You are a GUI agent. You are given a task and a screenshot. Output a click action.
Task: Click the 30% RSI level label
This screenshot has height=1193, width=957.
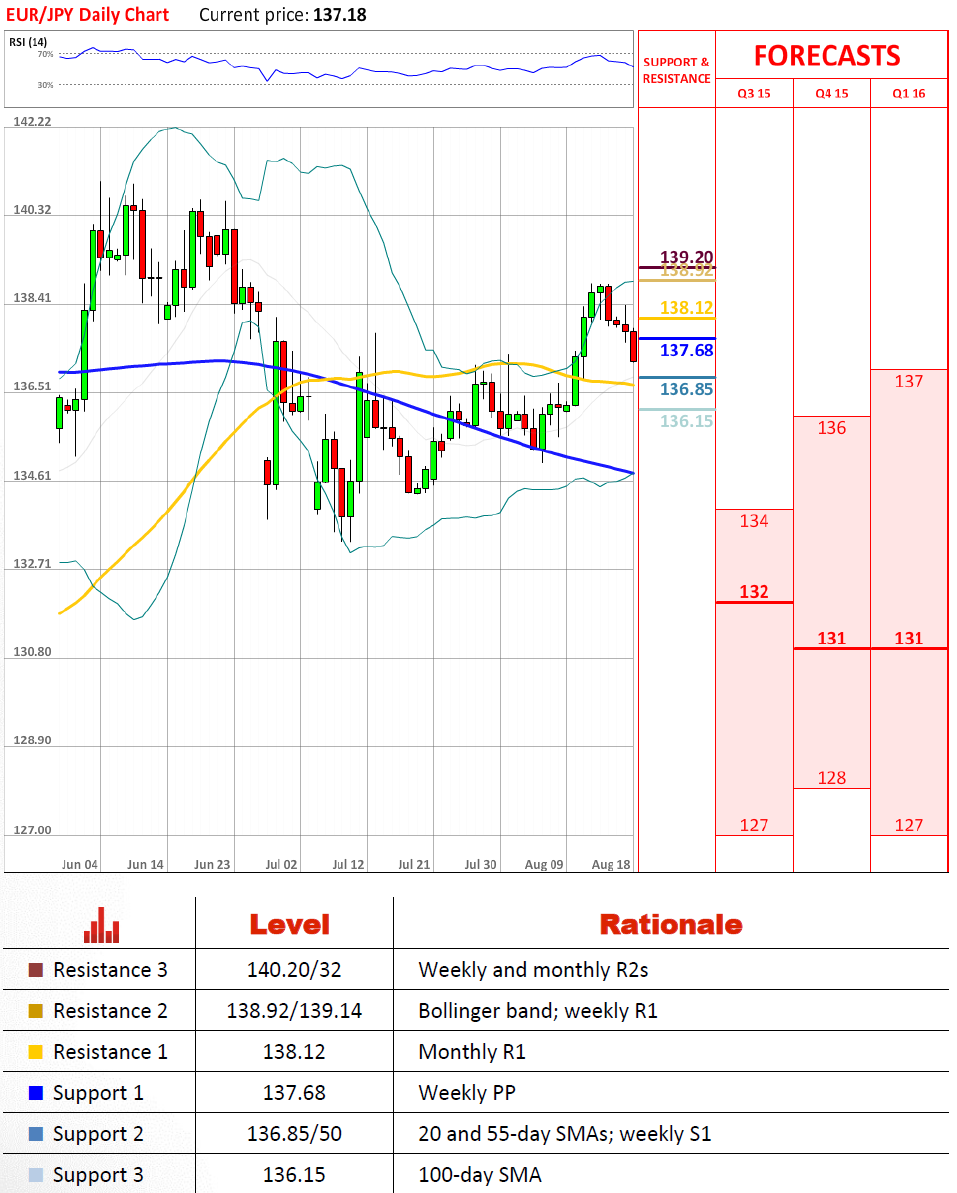click(x=46, y=85)
